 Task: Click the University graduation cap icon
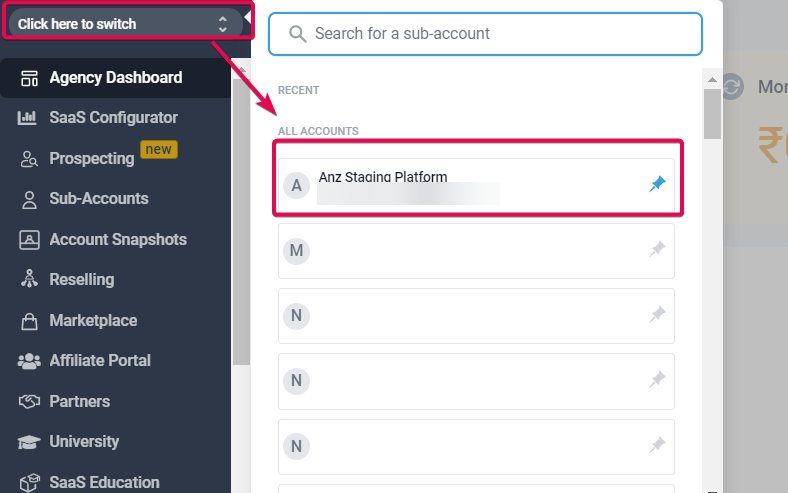point(29,442)
